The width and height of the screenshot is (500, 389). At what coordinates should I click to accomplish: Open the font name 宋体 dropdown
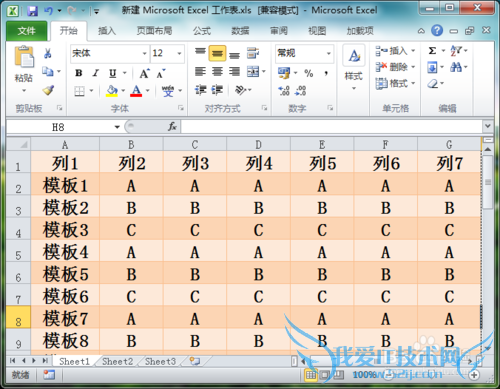click(144, 53)
